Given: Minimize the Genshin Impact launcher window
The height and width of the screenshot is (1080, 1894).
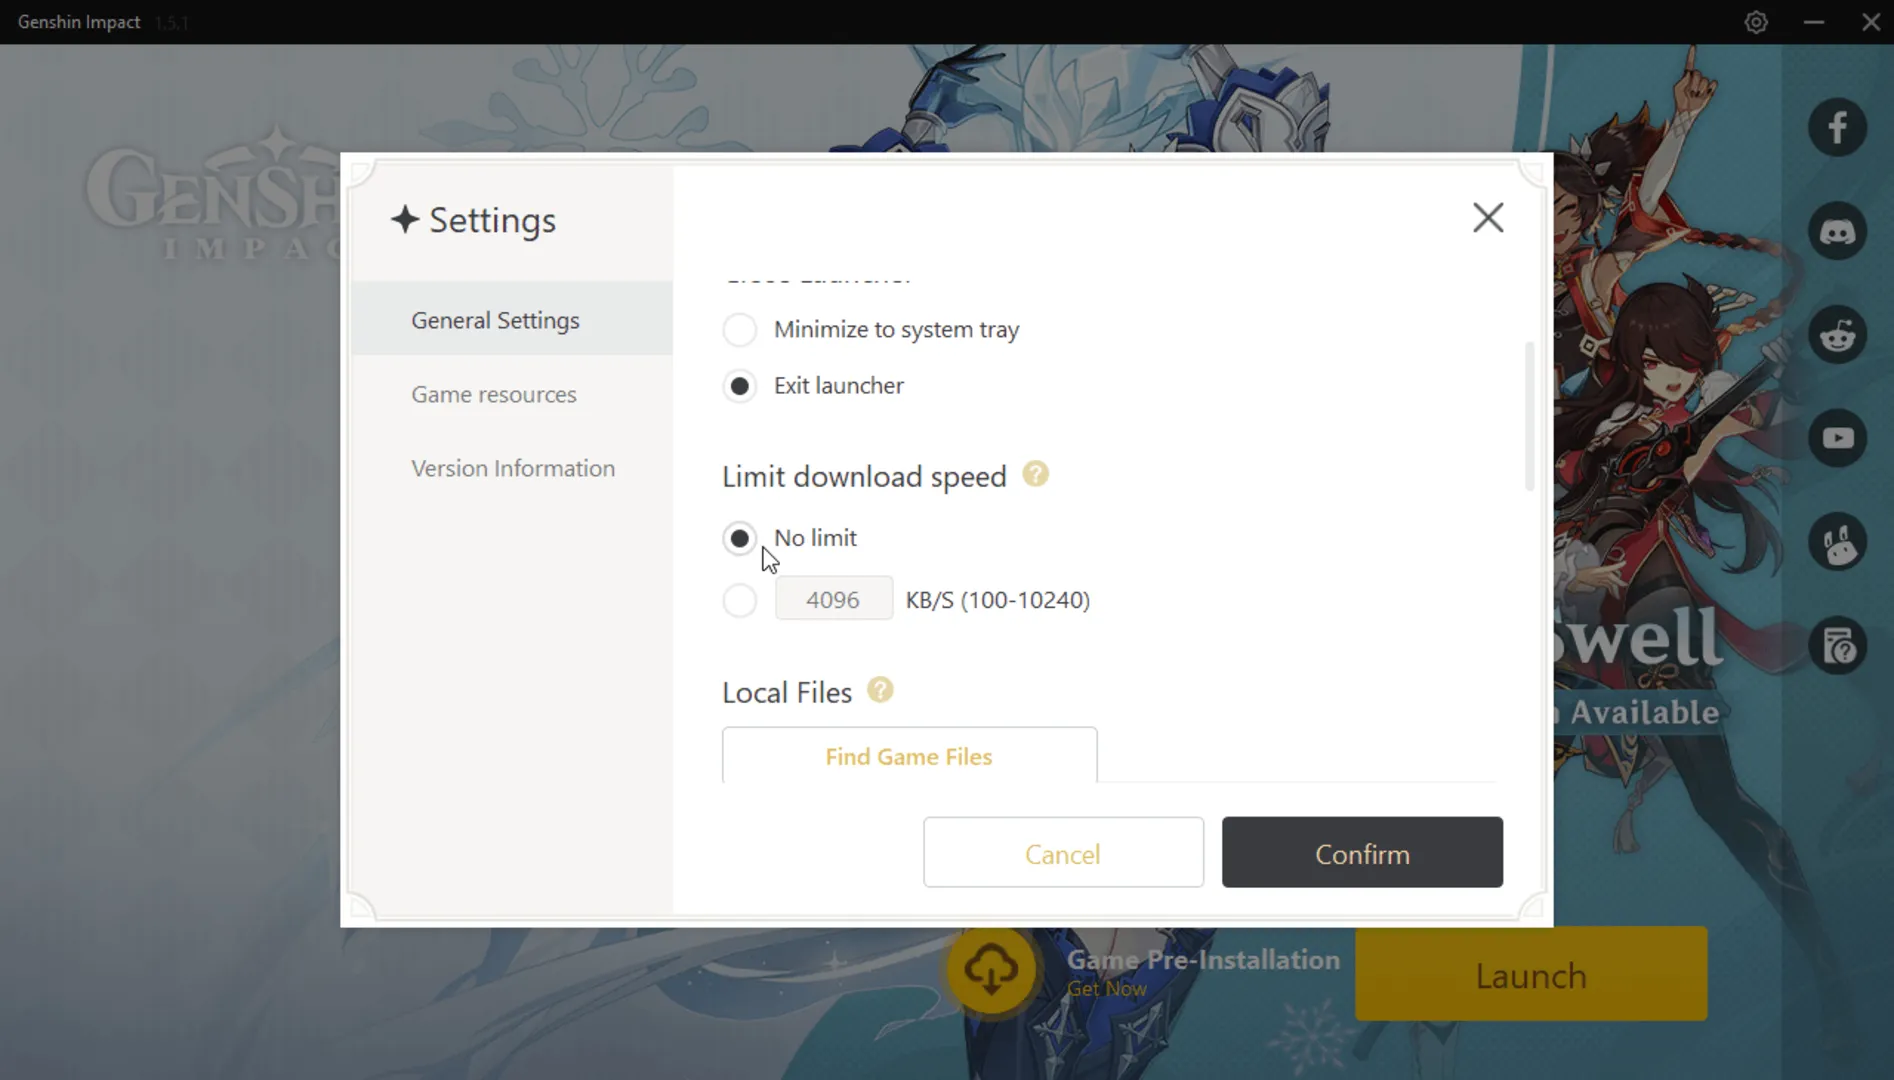Looking at the screenshot, I should [x=1814, y=22].
